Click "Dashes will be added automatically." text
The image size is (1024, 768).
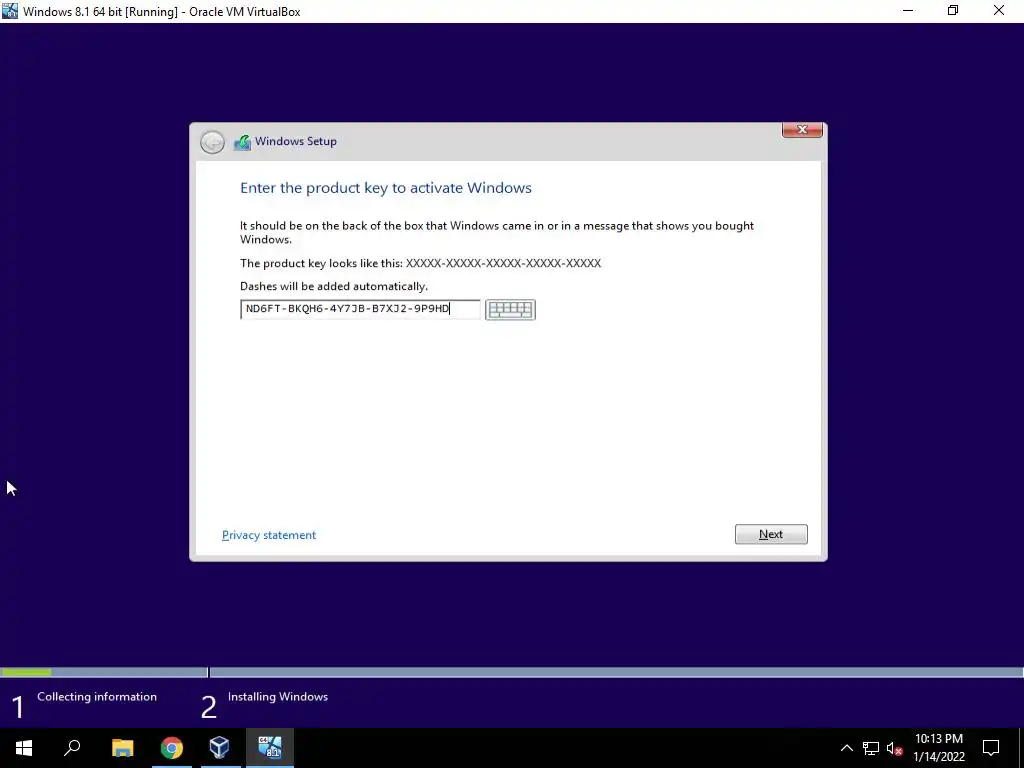[x=334, y=286]
